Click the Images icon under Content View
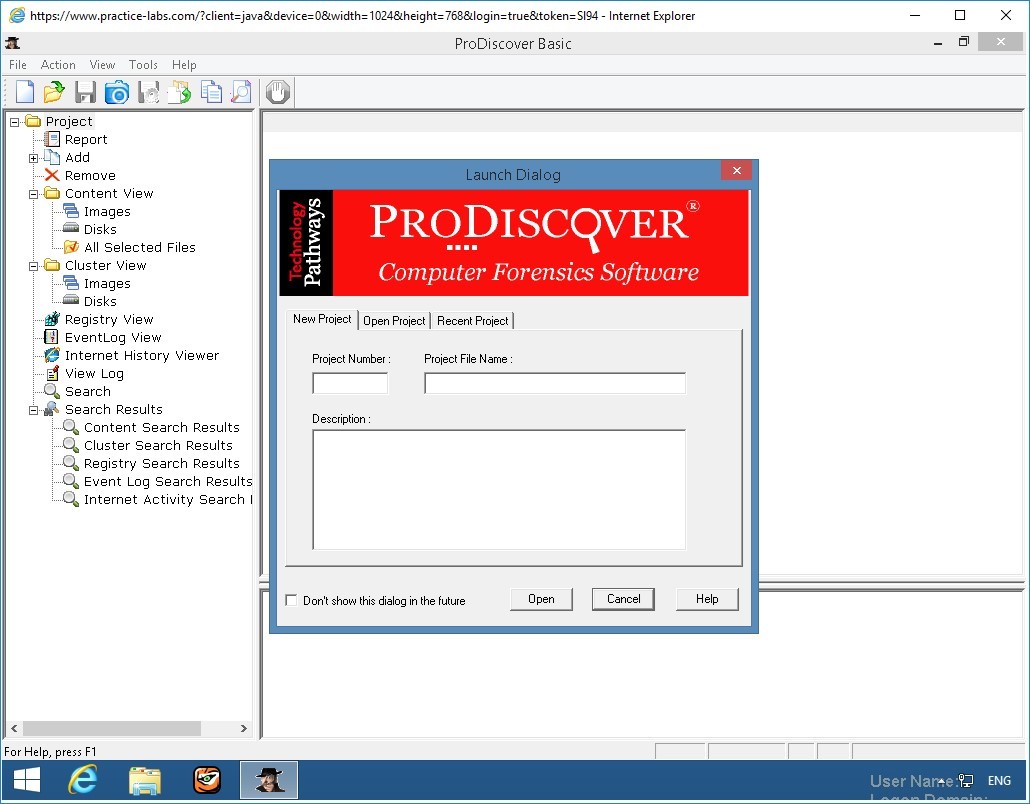 71,211
